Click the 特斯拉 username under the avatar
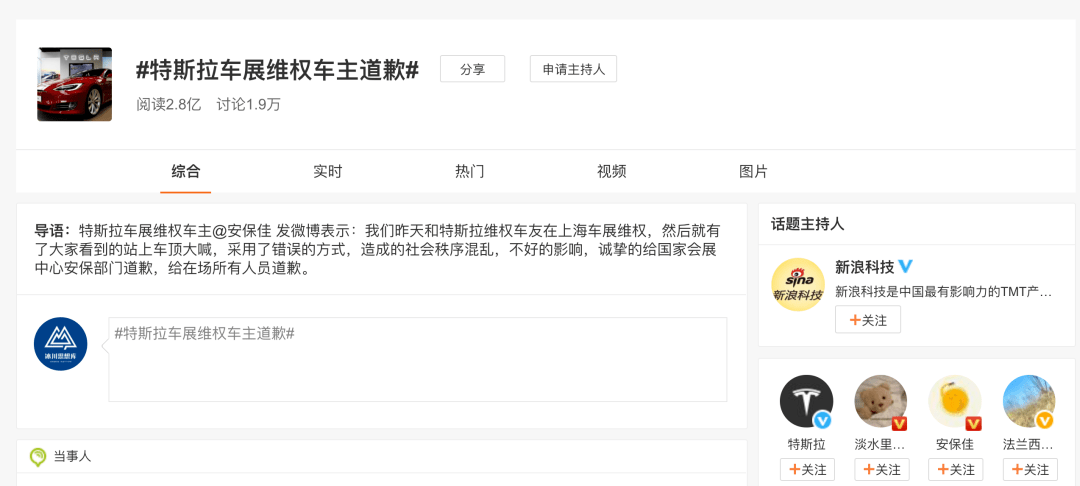 point(807,445)
